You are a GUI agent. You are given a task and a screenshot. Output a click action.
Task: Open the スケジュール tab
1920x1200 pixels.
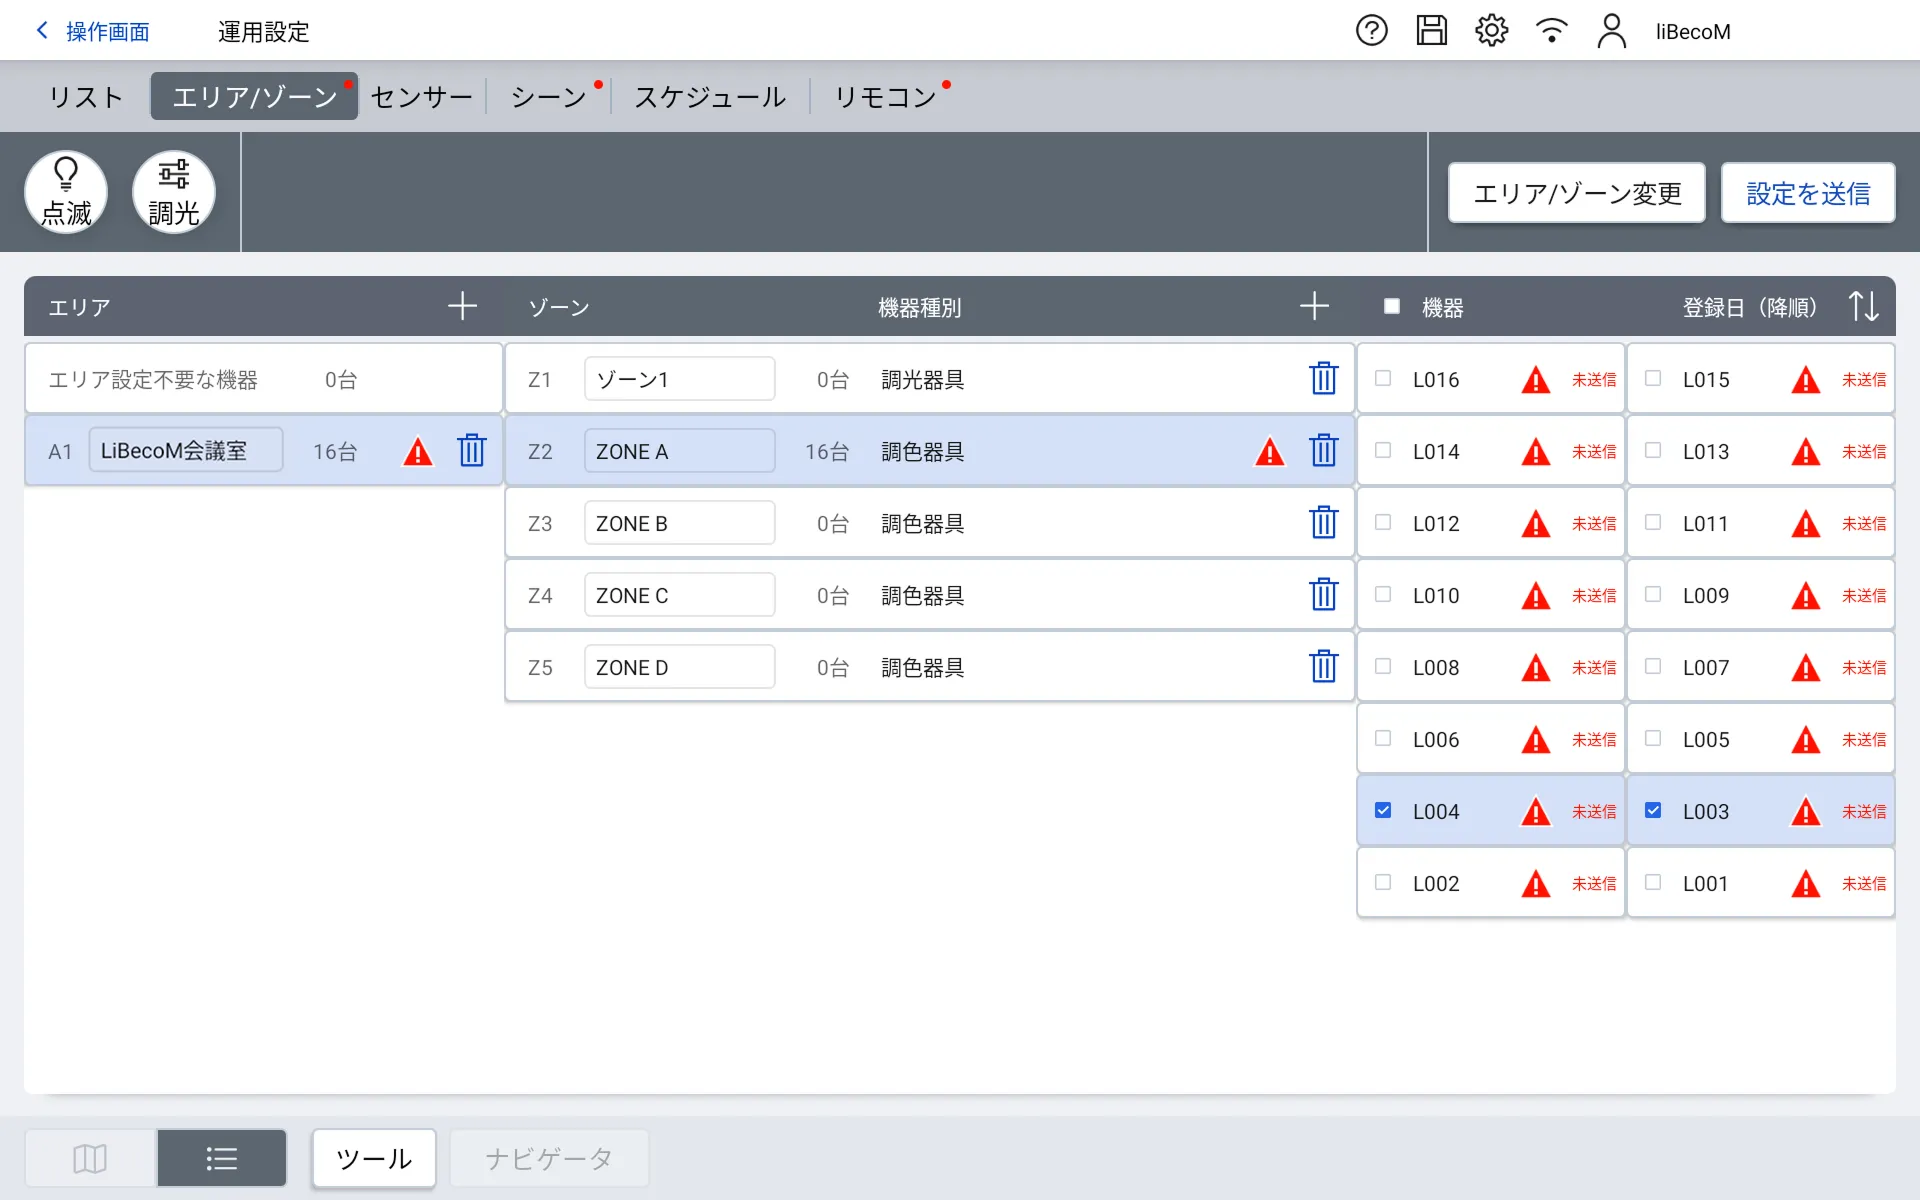(710, 97)
